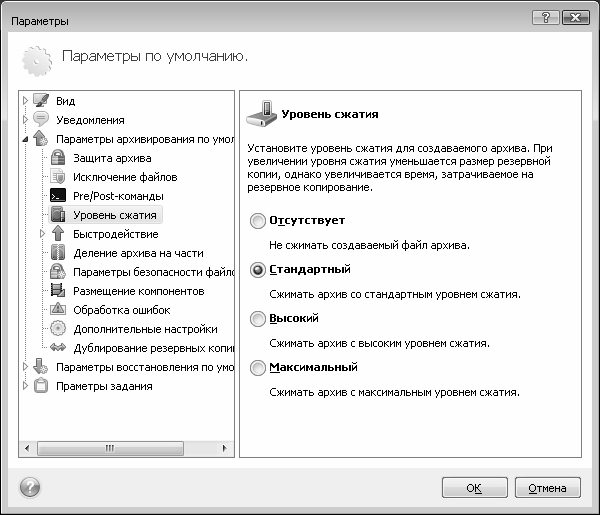Click the tree scrollbar left arrow
The height and width of the screenshot is (515, 600).
[27, 448]
